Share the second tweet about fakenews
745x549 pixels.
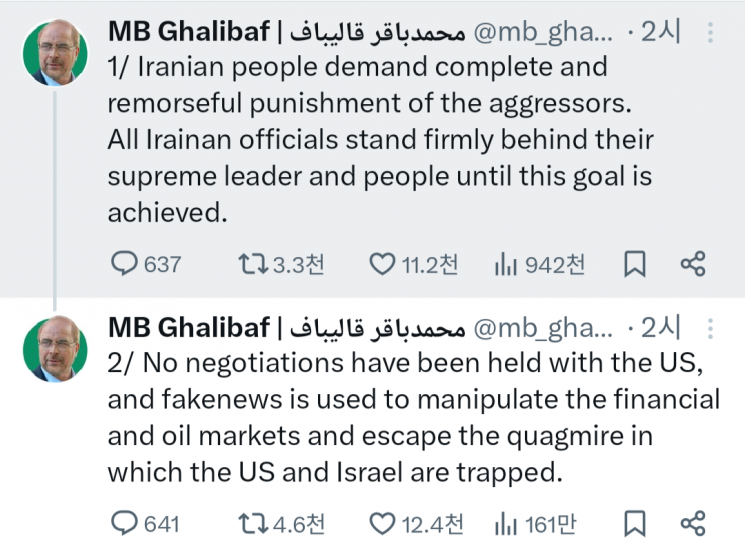click(693, 522)
